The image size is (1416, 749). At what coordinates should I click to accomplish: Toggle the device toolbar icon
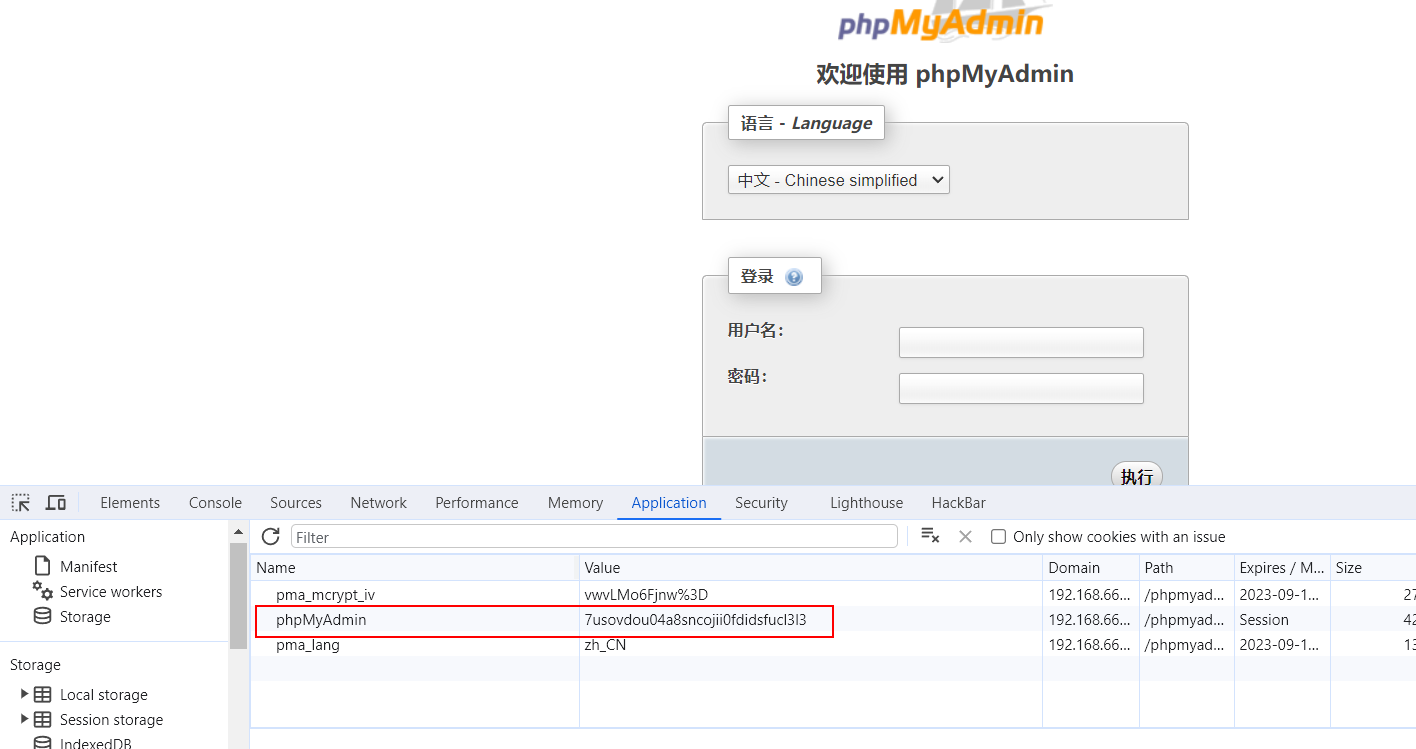[x=56, y=503]
